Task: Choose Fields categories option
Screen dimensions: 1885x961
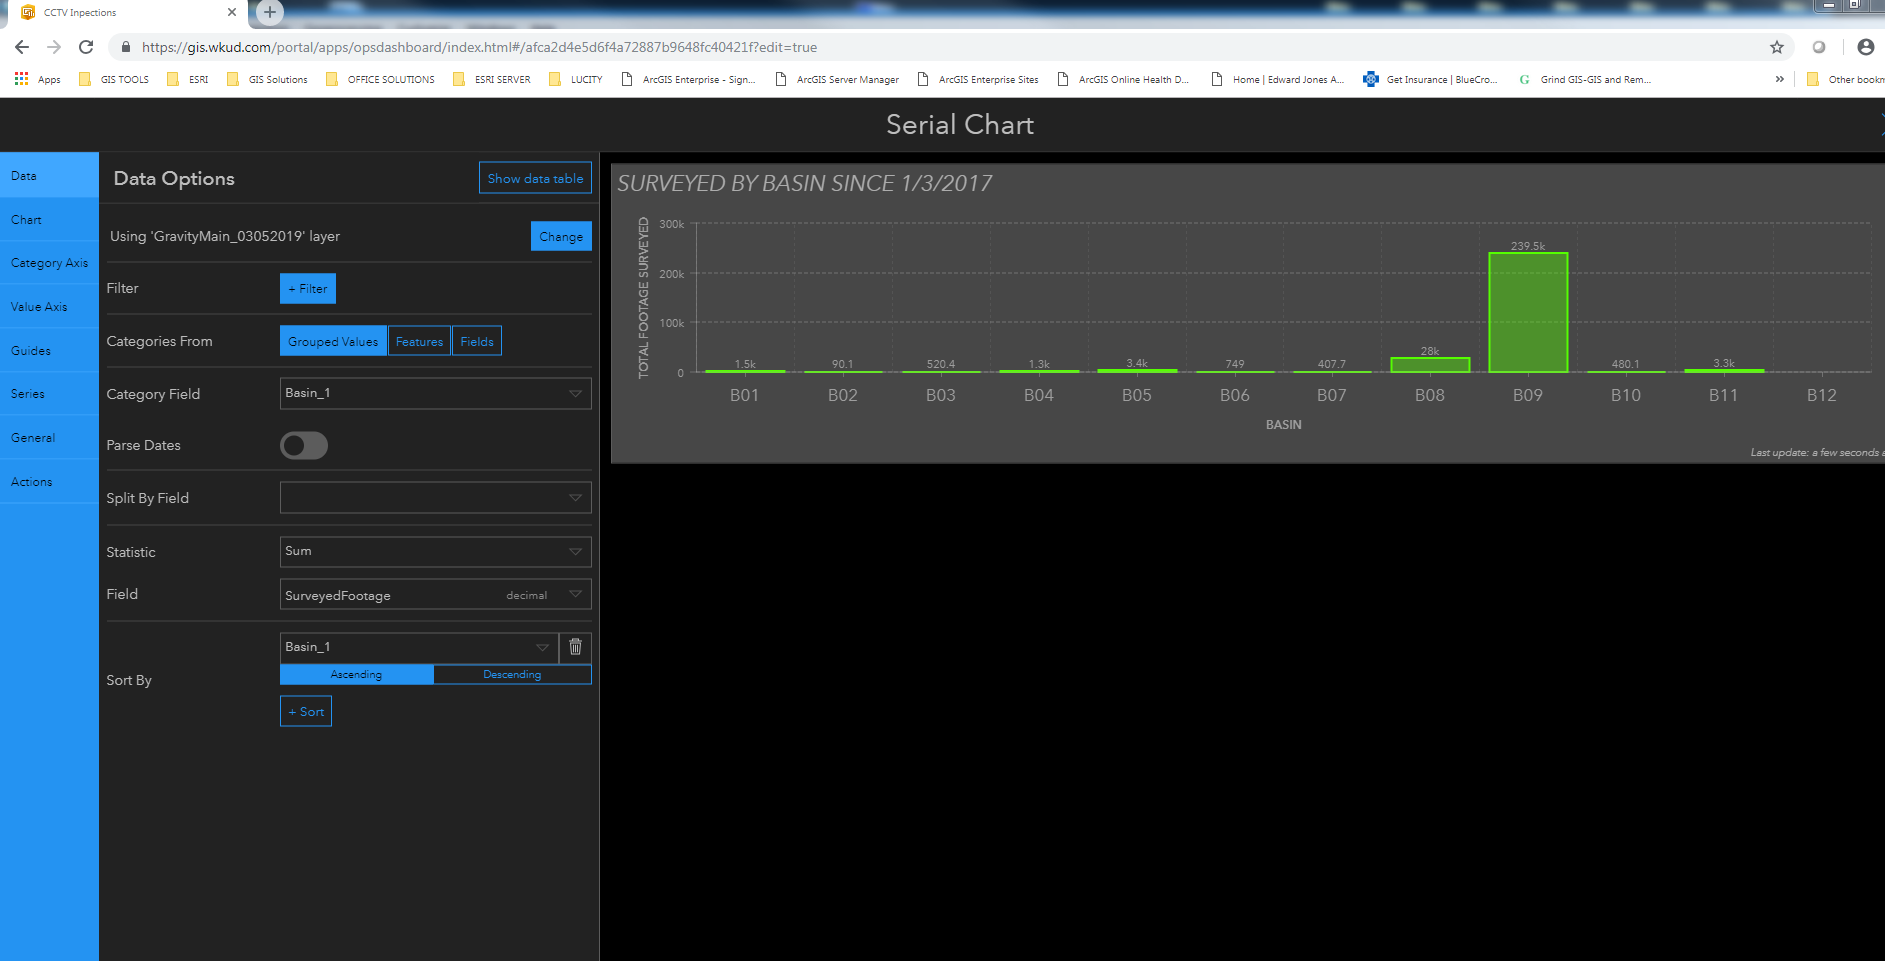Action: [x=477, y=341]
